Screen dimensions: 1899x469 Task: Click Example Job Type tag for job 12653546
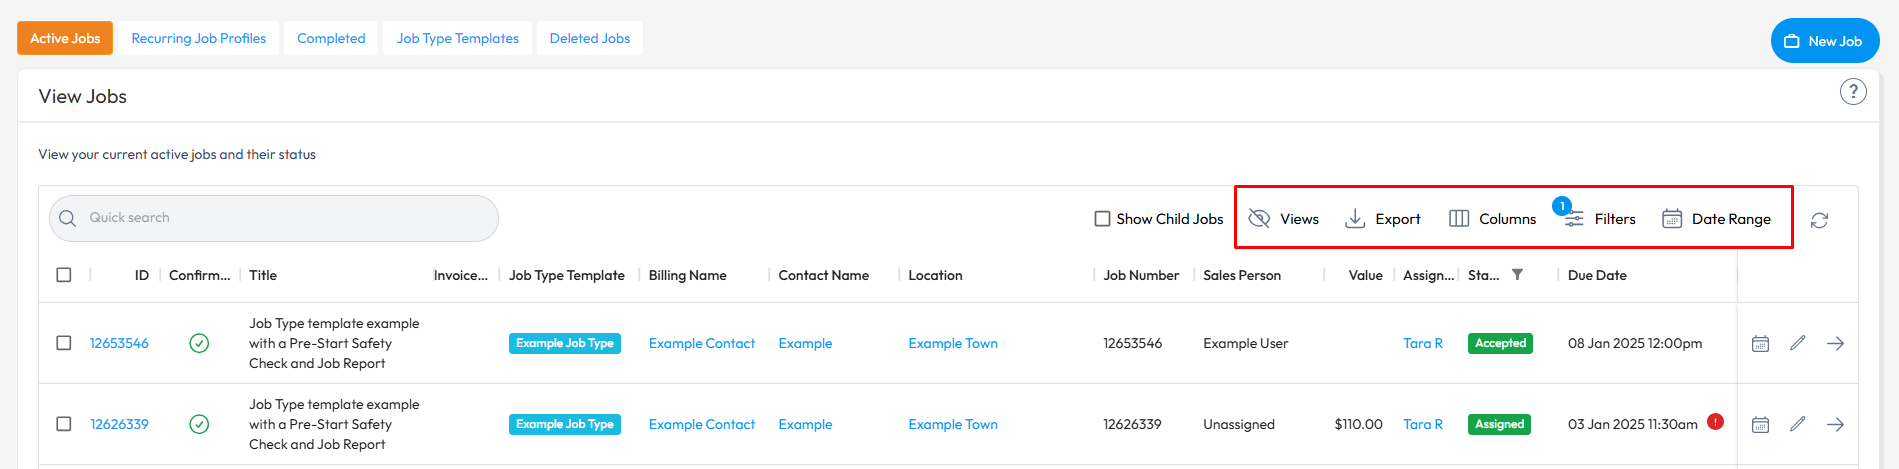pos(565,343)
